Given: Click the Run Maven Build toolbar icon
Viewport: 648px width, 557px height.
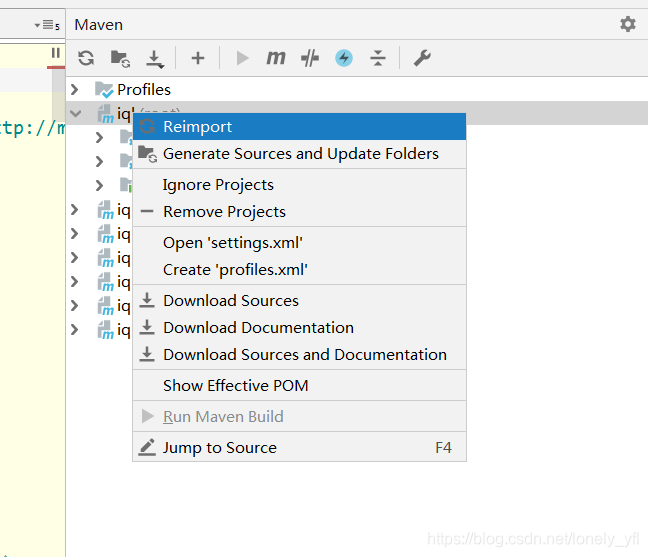Looking at the screenshot, I should click(242, 58).
